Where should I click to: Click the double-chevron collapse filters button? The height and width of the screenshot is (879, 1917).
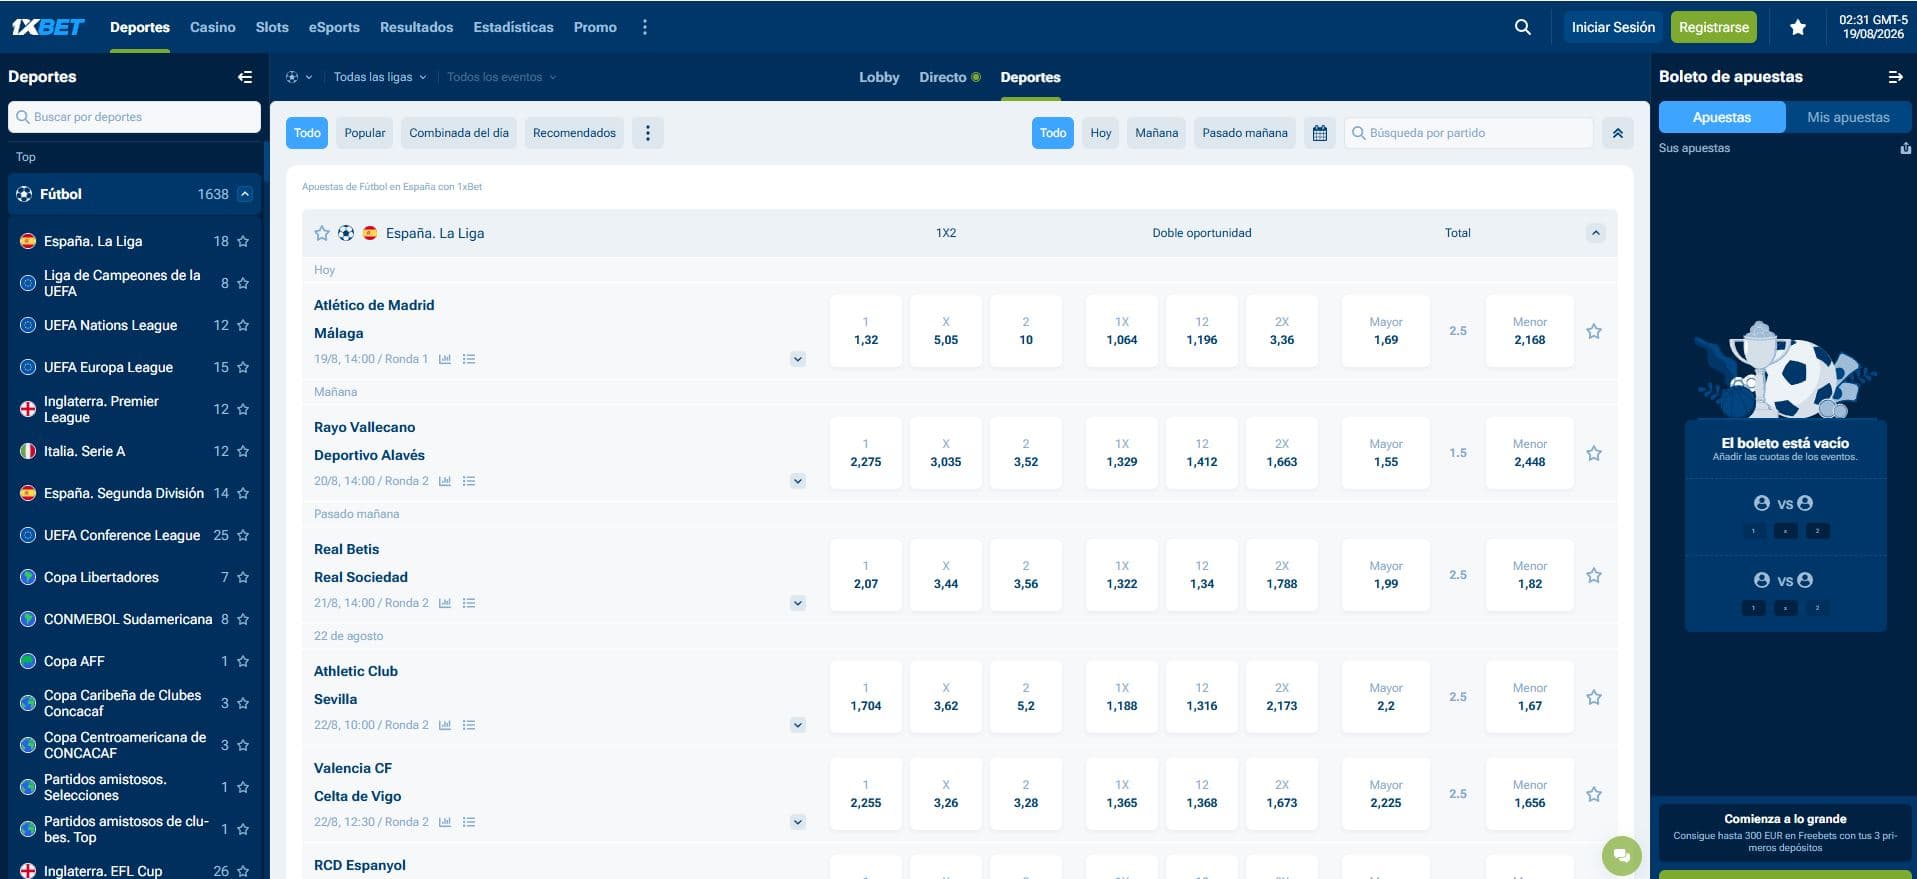1617,133
